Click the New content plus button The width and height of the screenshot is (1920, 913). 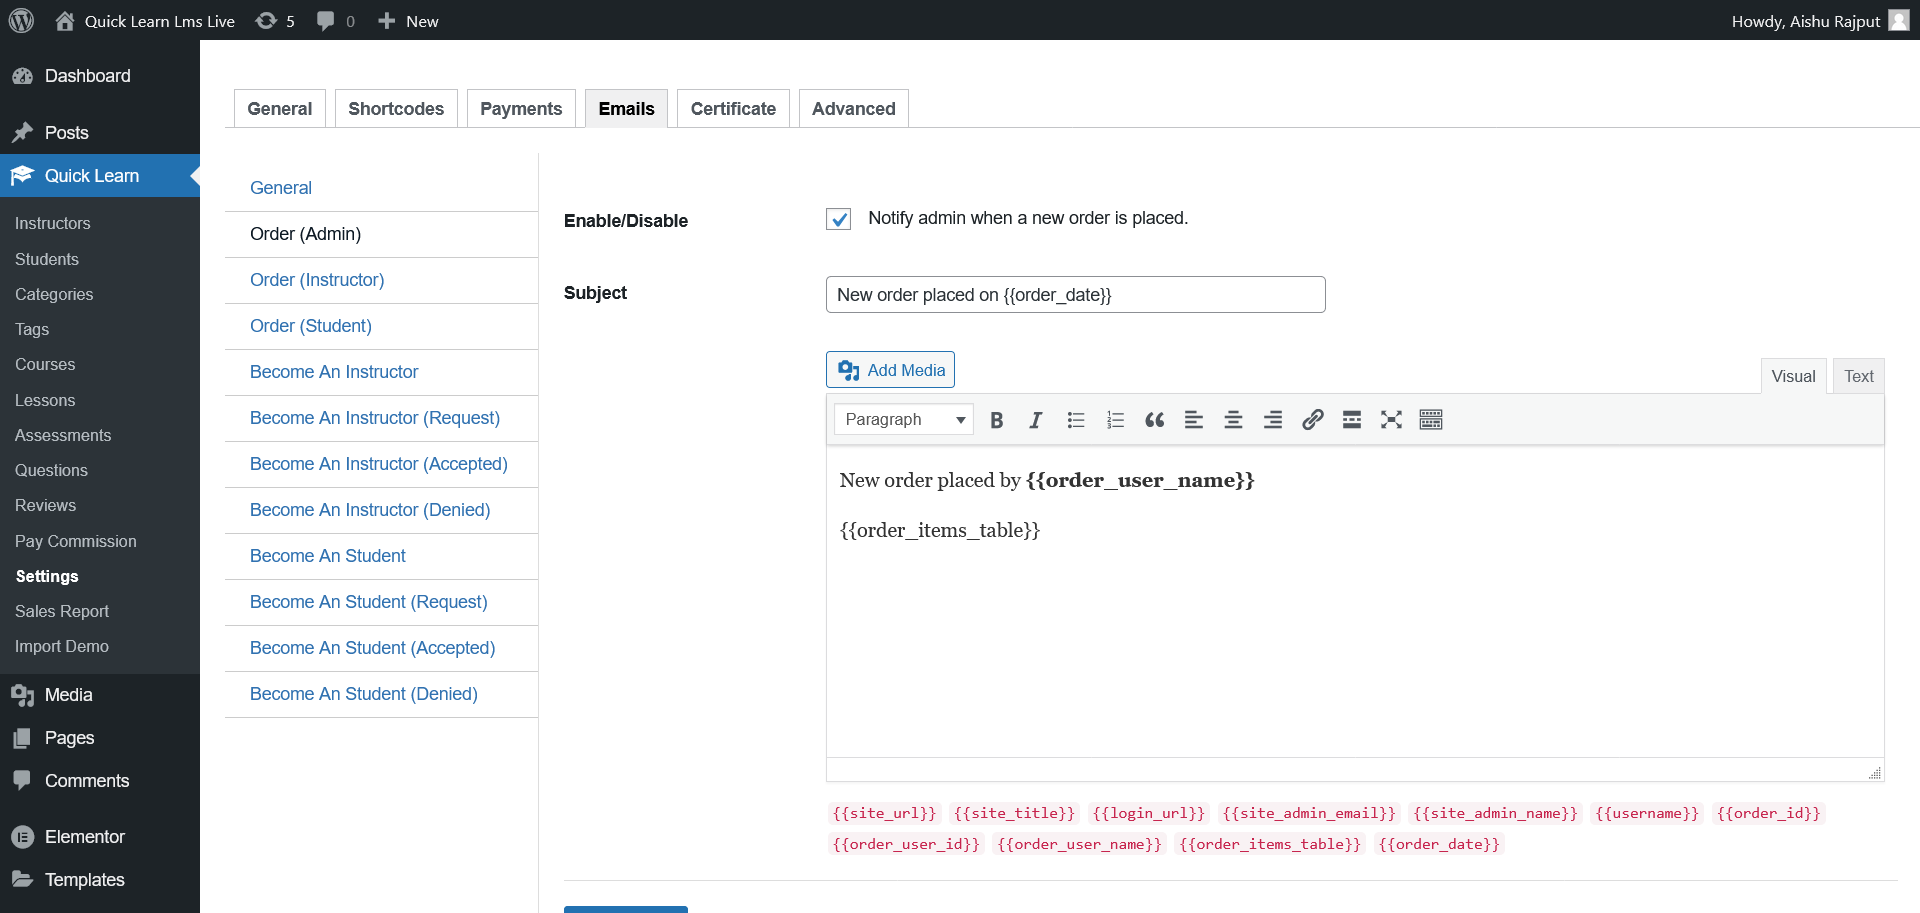(x=408, y=21)
